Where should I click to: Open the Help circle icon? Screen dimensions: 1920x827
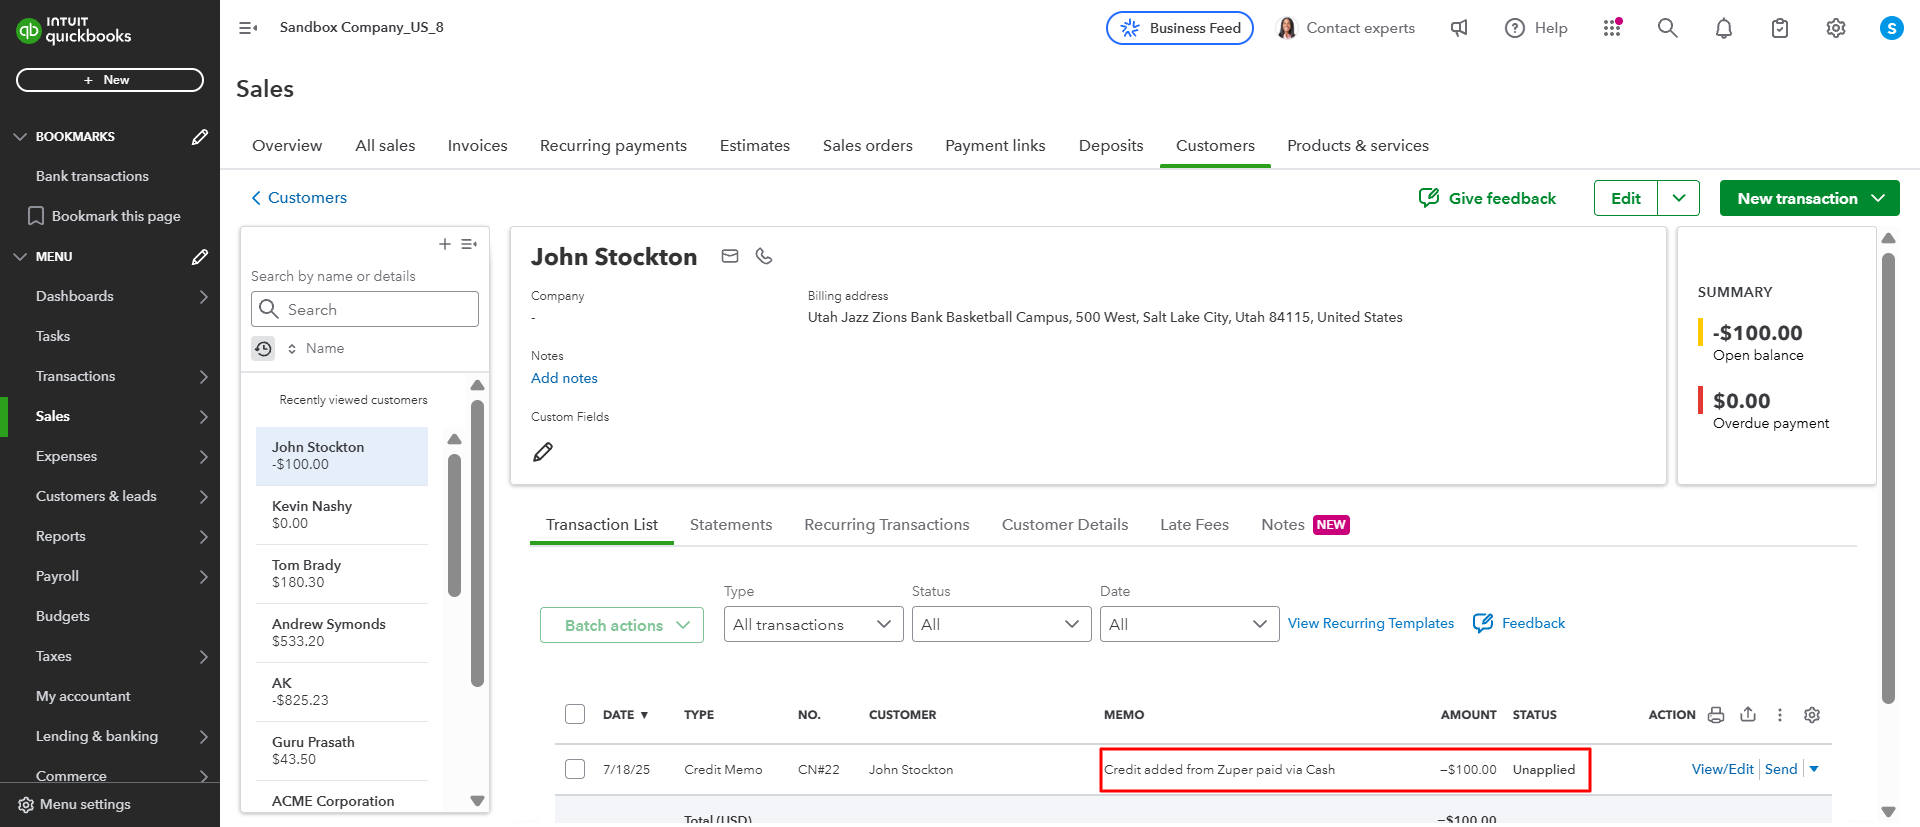tap(1515, 28)
